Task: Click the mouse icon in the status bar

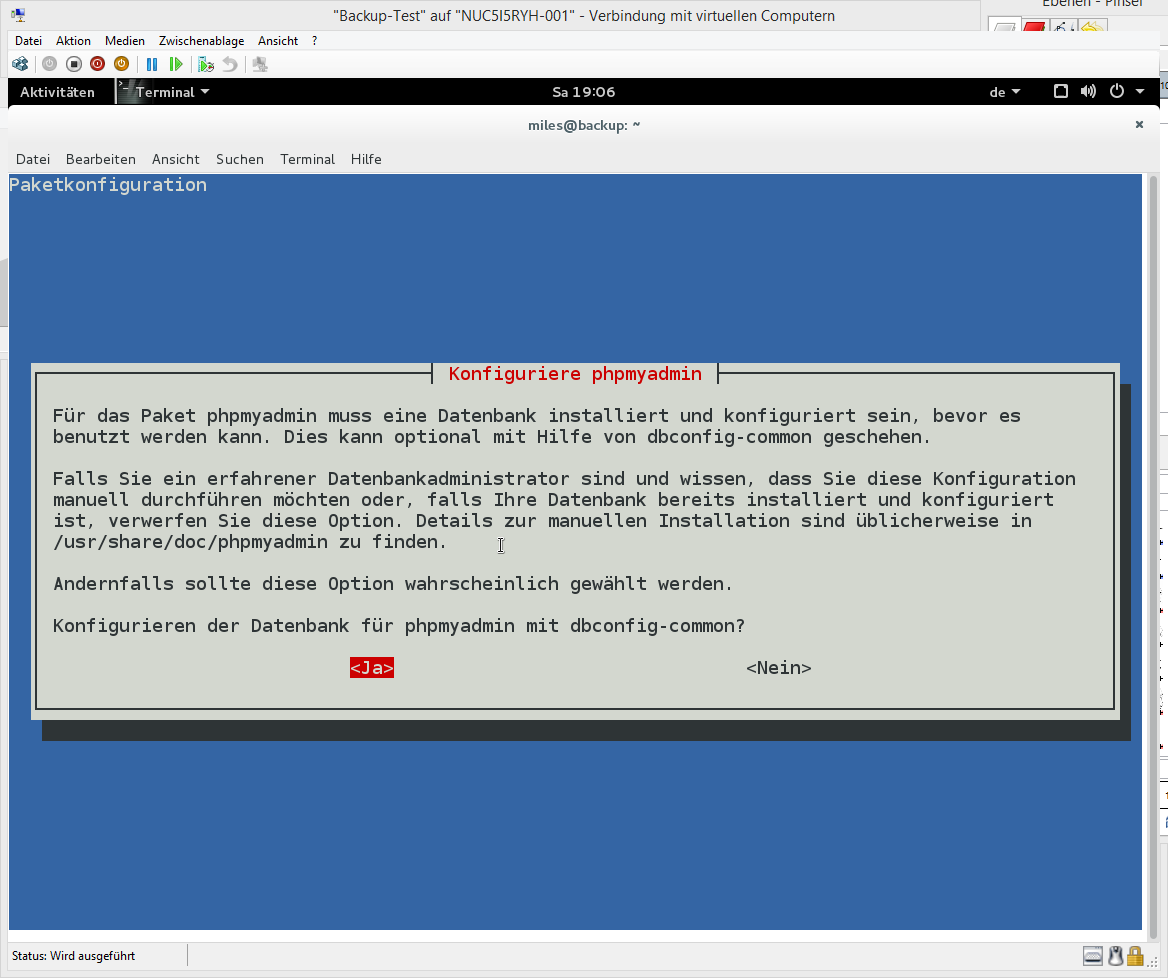Action: coord(1115,956)
